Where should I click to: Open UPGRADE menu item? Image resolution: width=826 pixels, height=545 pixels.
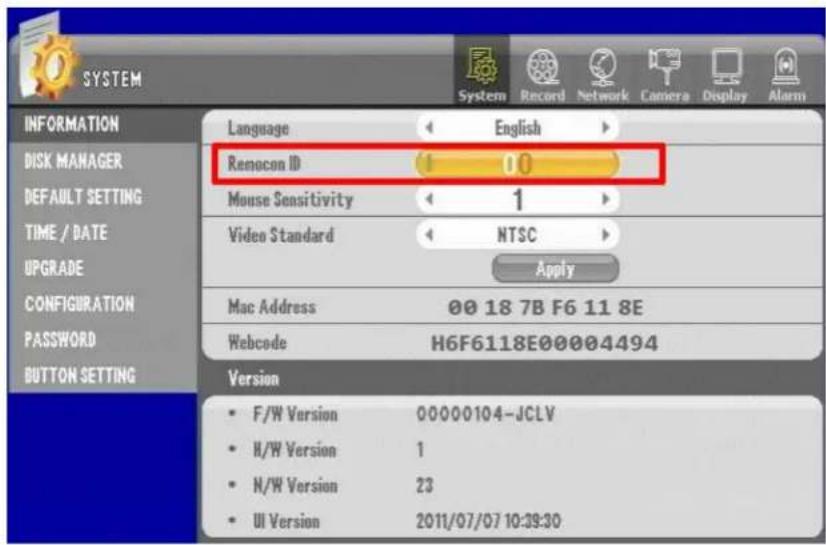(x=54, y=268)
